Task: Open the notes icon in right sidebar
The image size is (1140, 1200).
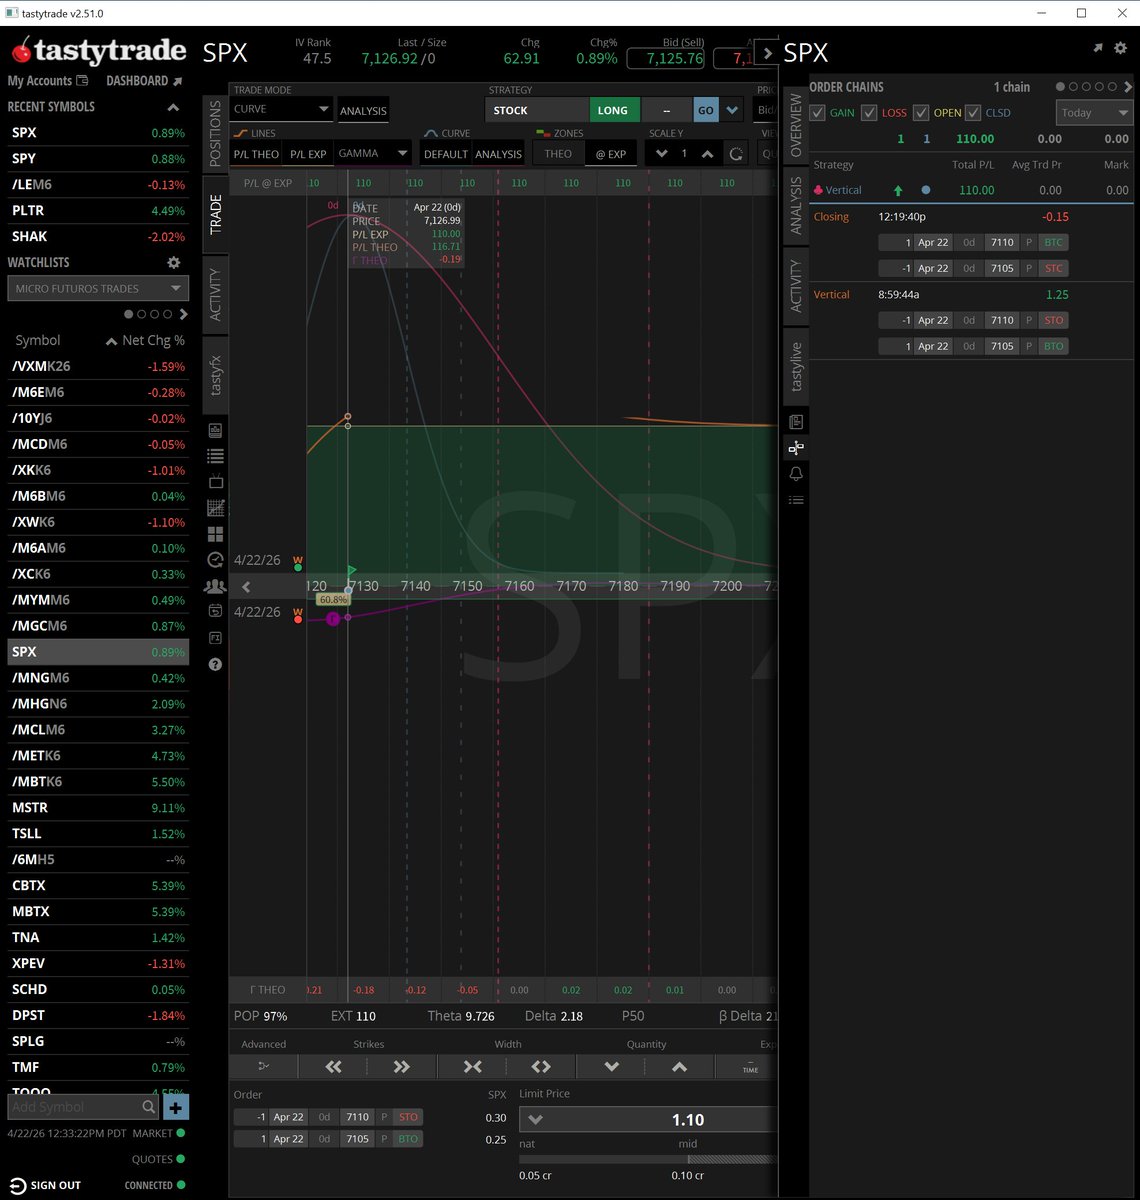Action: point(796,422)
